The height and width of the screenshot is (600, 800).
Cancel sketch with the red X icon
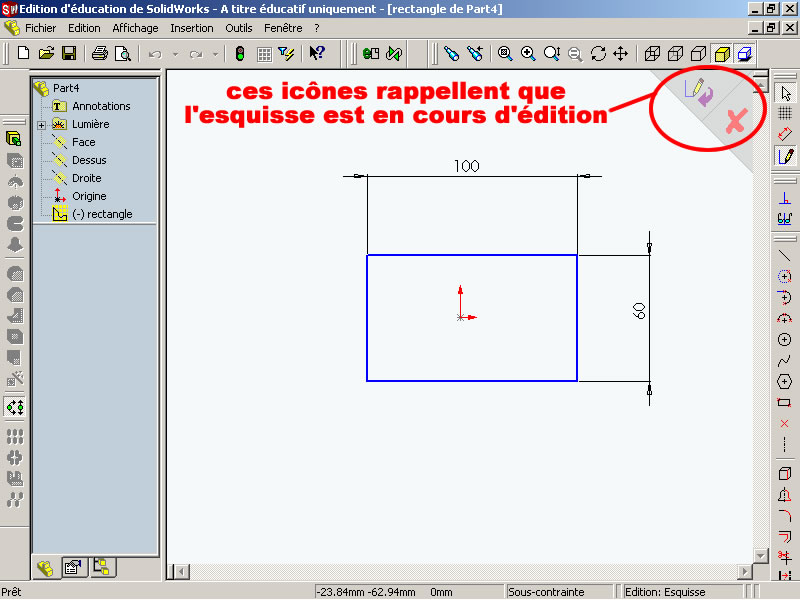[x=736, y=121]
